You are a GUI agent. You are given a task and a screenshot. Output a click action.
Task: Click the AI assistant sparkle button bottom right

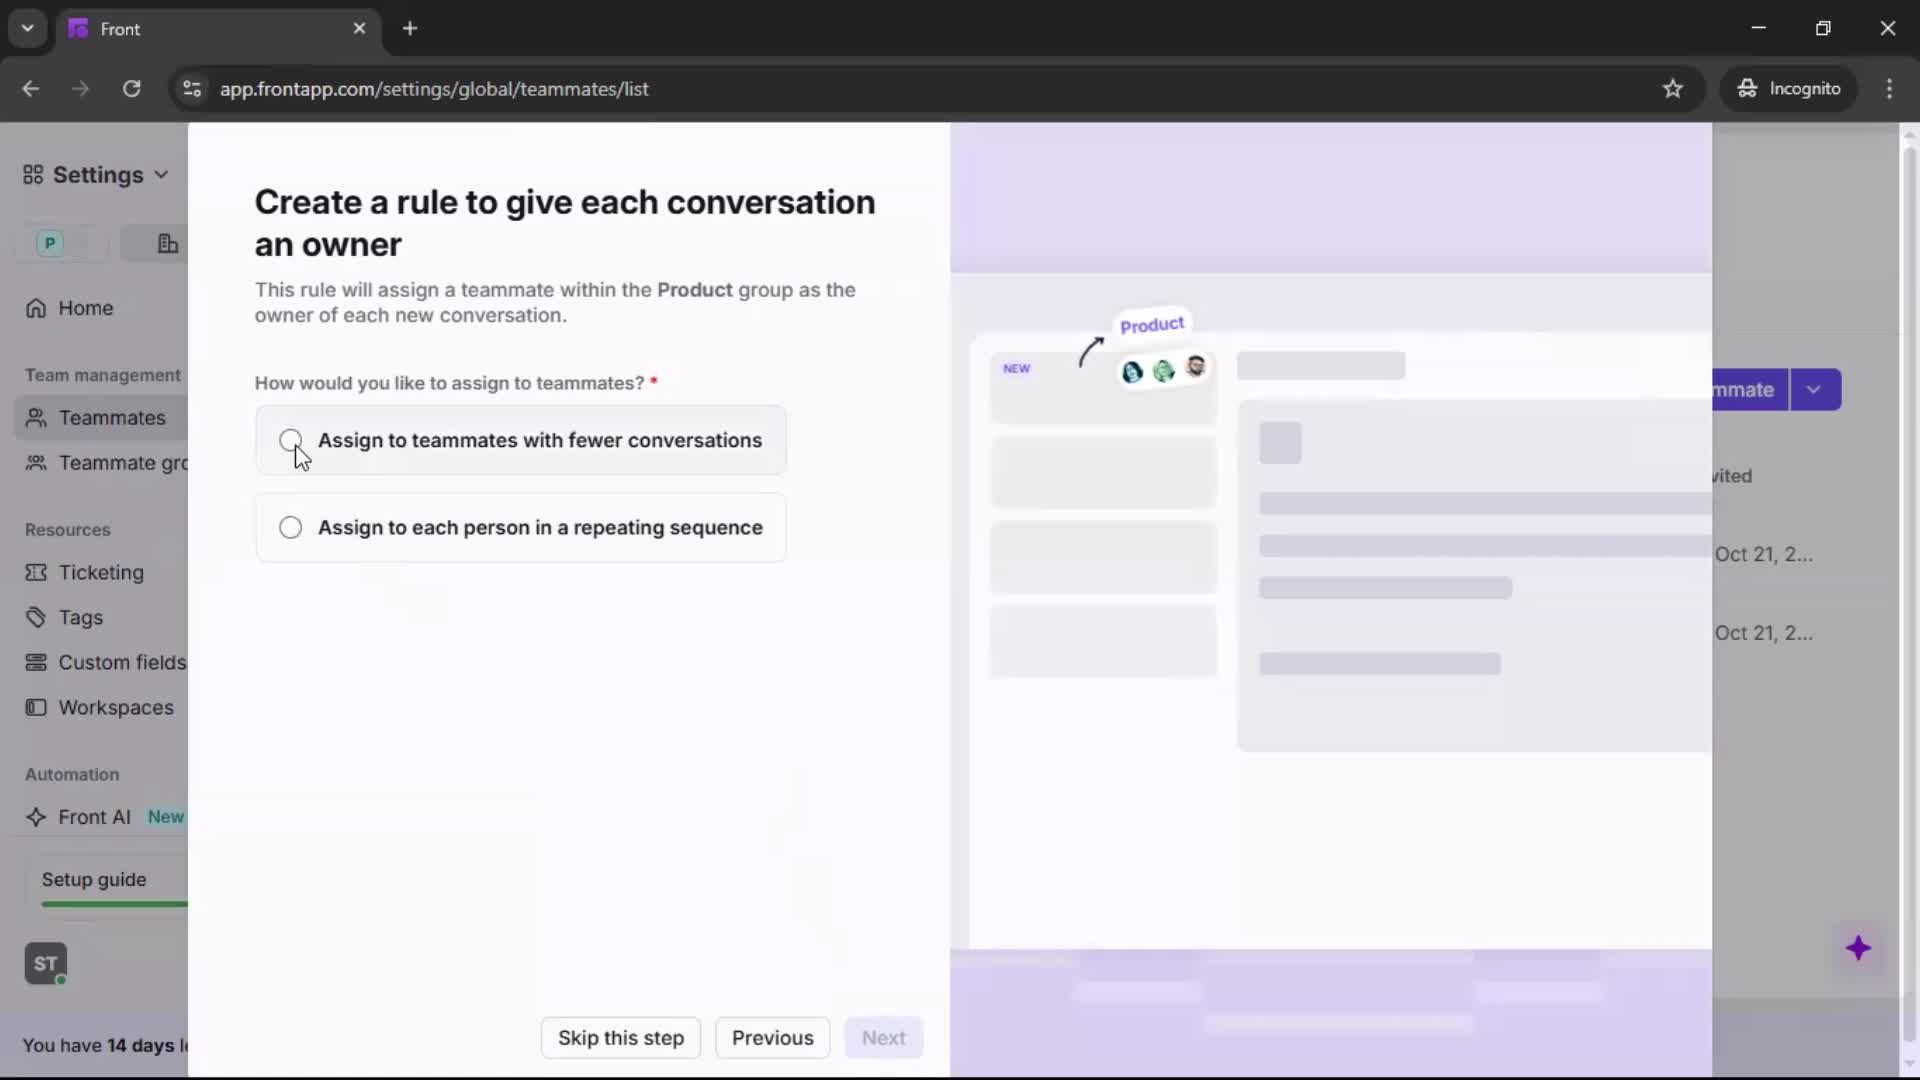pyautogui.click(x=1860, y=949)
